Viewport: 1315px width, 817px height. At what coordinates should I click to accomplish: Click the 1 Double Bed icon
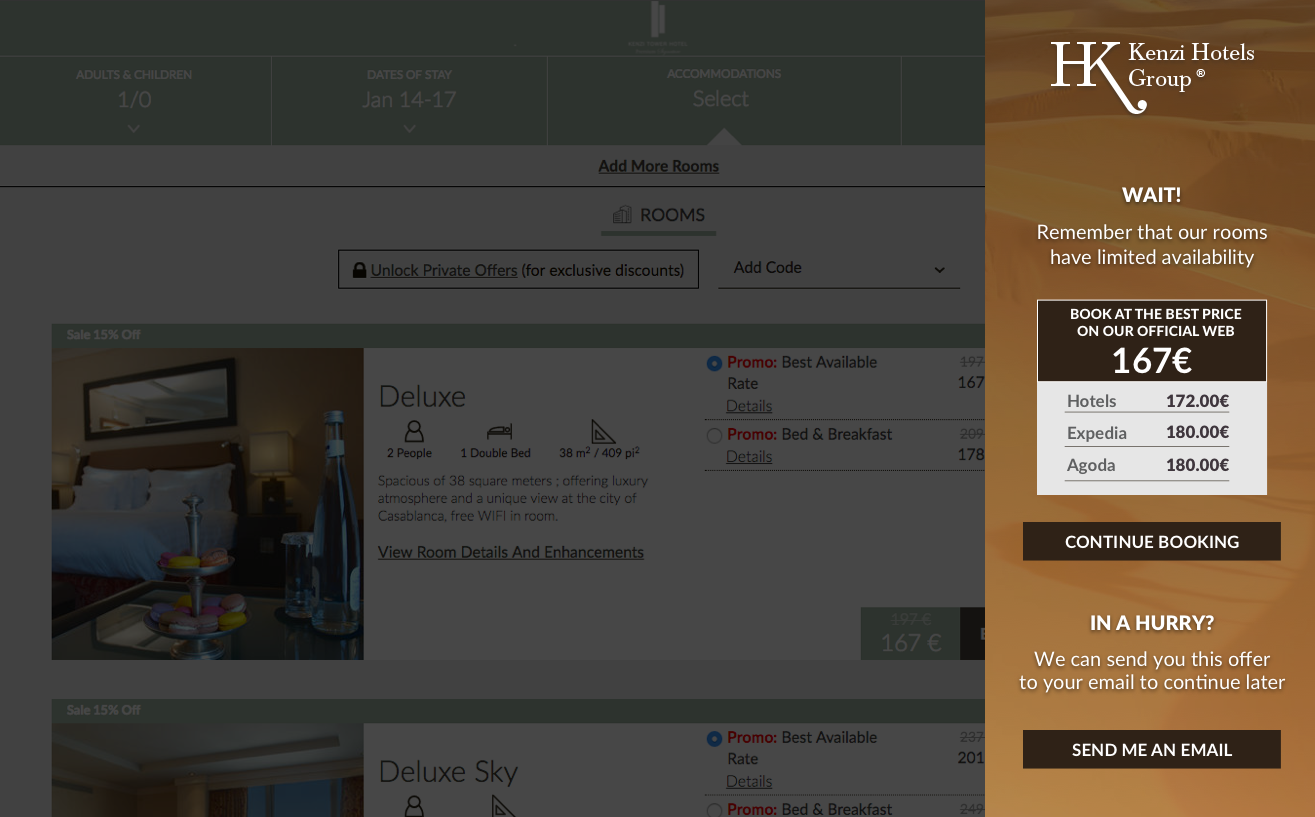[499, 432]
